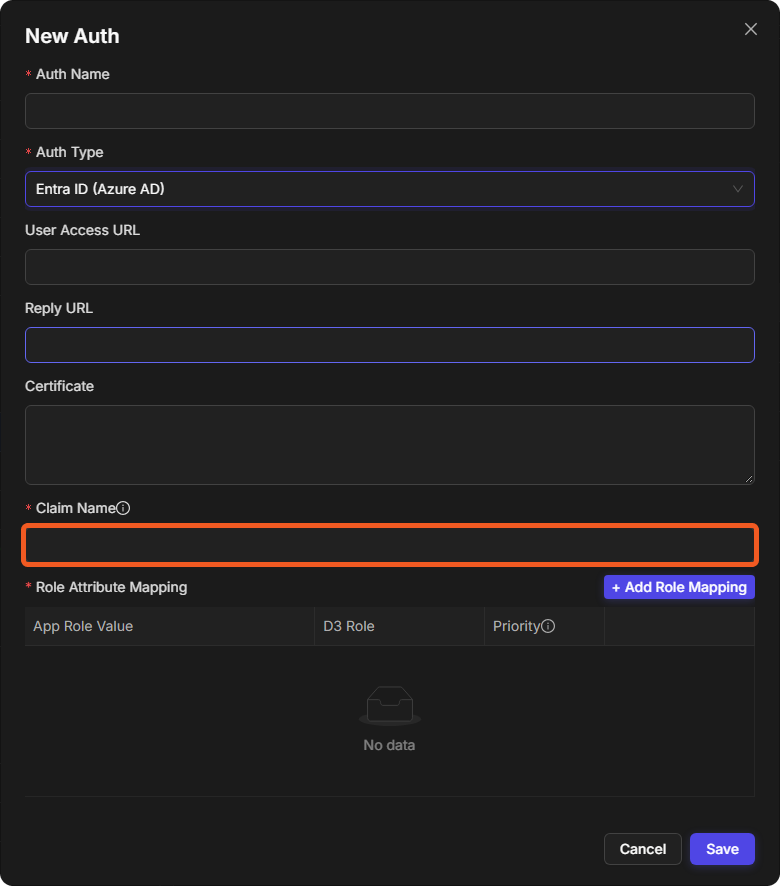780x886 pixels.
Task: Click the Certificate label
Action: [x=59, y=386]
